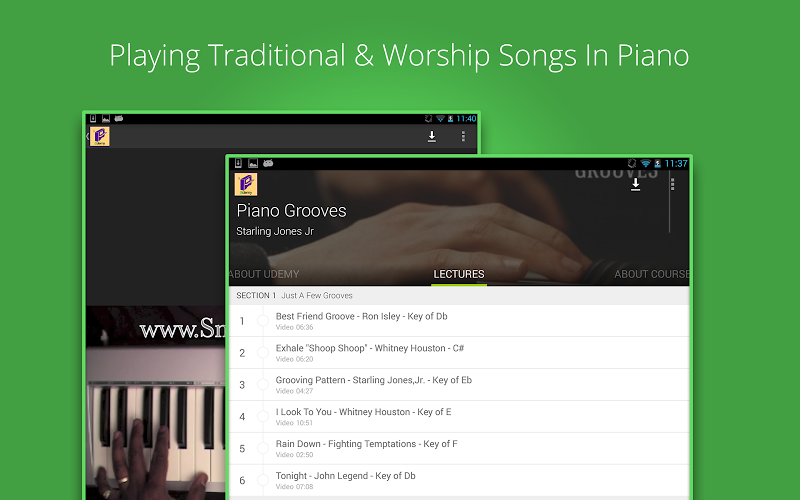Click "Video 10:51" duration under lecture 4
This screenshot has height=500, width=800.
coord(294,422)
